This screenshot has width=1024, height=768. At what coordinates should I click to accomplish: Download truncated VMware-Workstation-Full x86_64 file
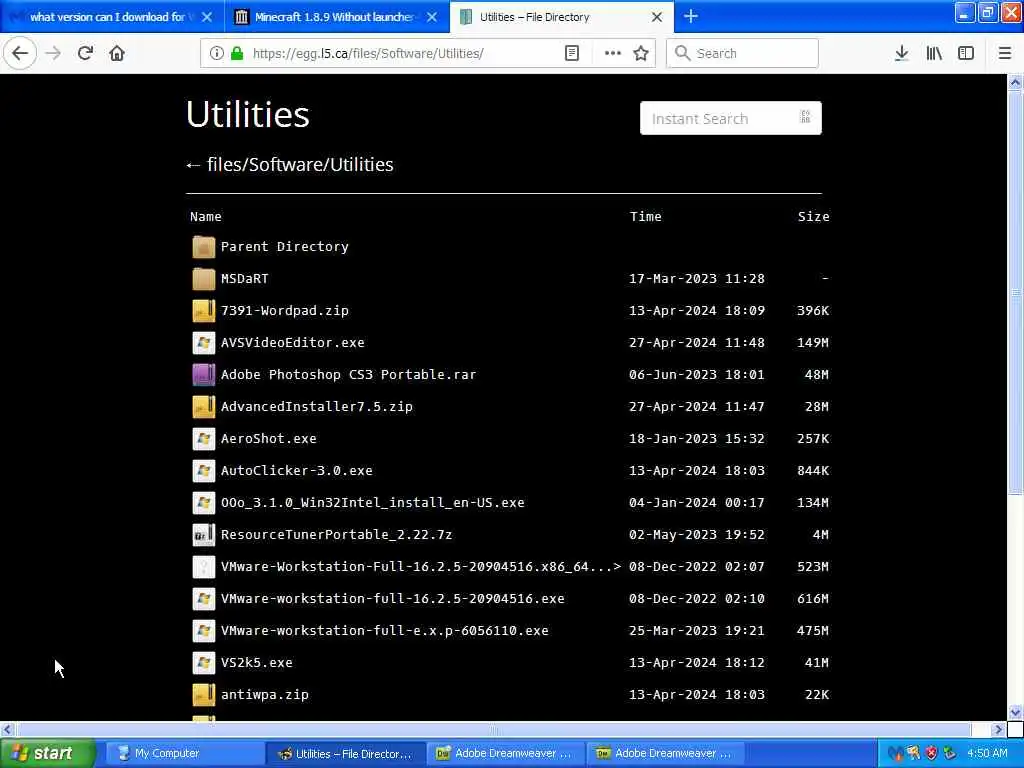[421, 567]
